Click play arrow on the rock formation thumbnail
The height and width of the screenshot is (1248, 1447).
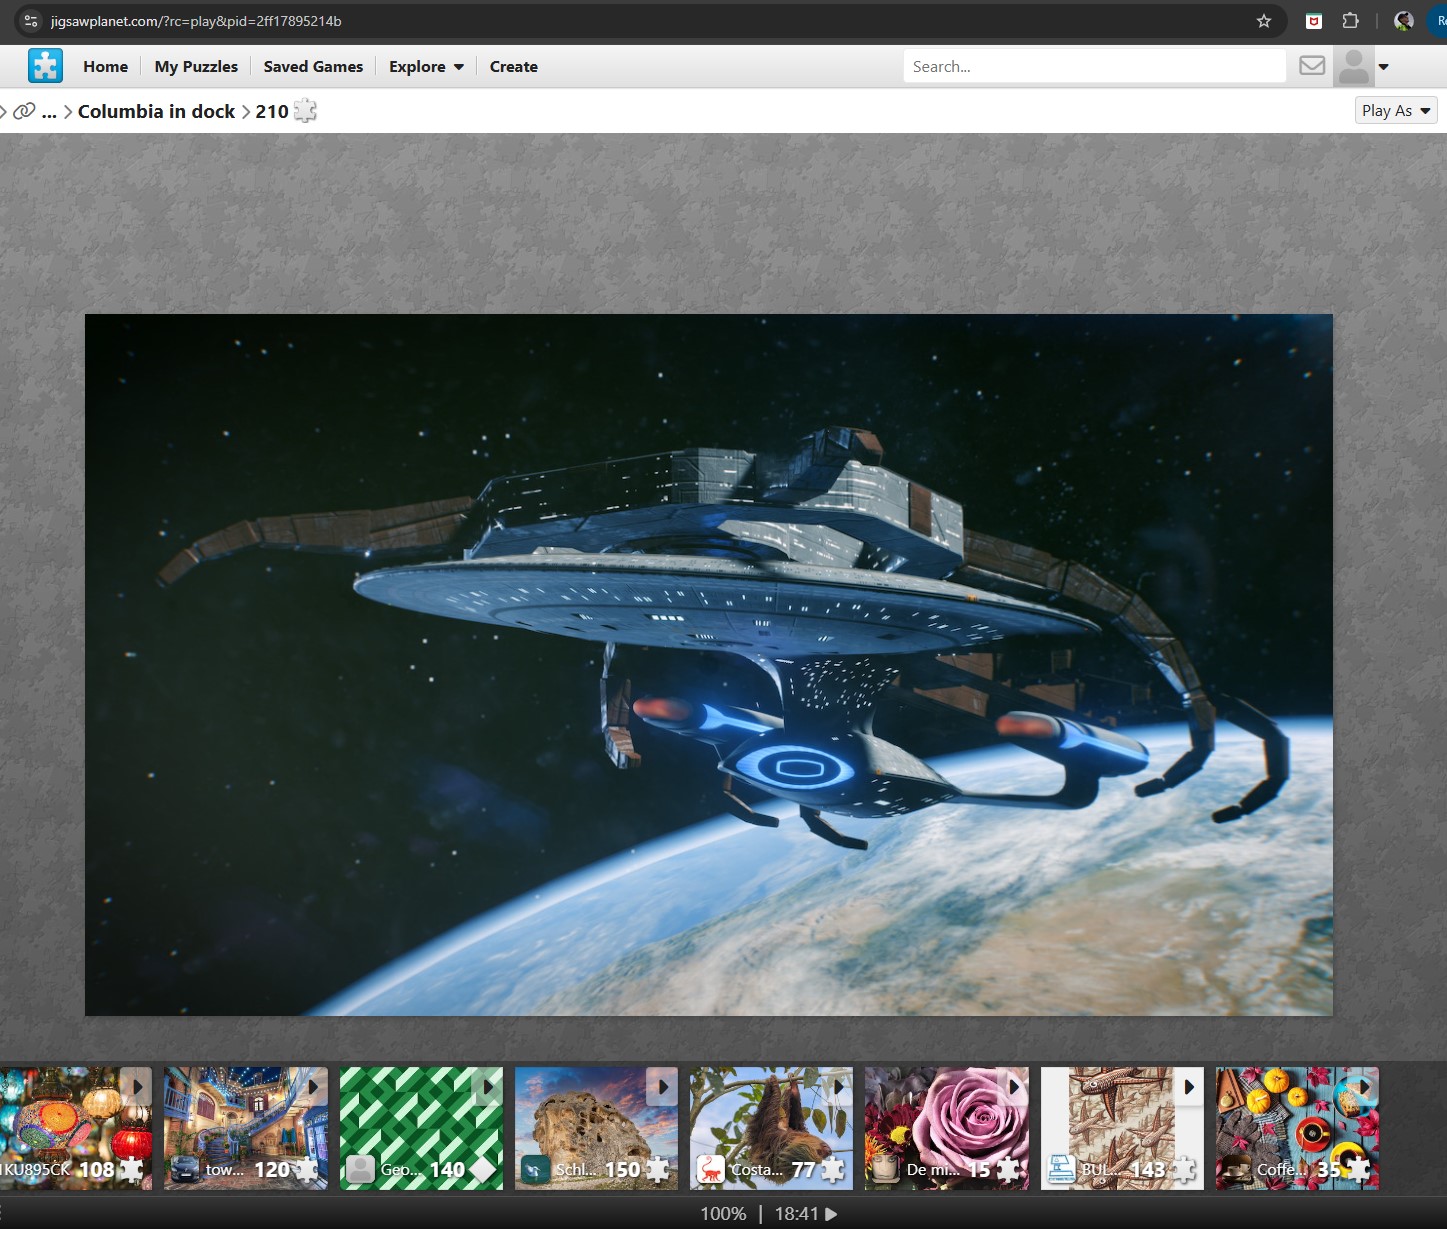point(662,1087)
